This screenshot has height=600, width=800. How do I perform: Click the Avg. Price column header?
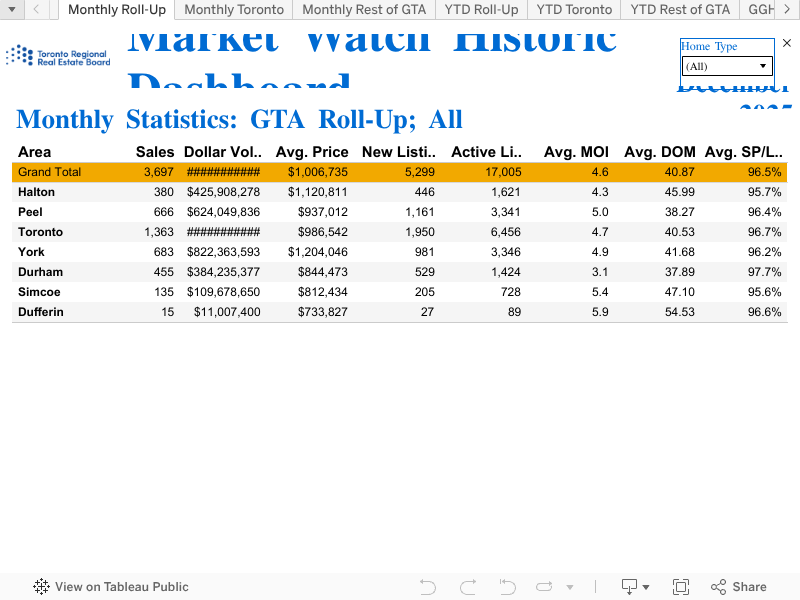click(312, 152)
